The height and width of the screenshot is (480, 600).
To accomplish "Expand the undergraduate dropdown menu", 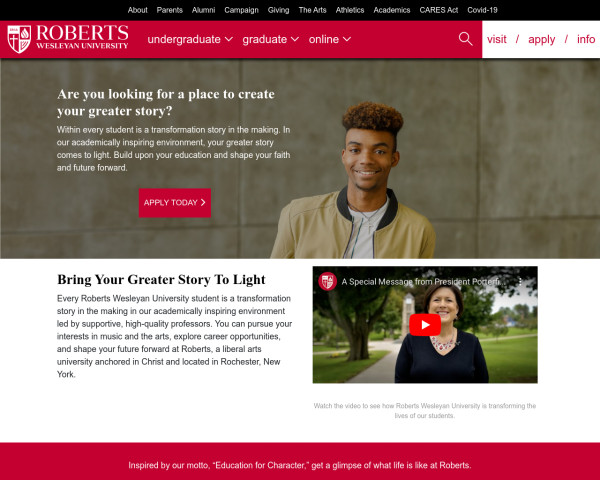I will (x=190, y=39).
